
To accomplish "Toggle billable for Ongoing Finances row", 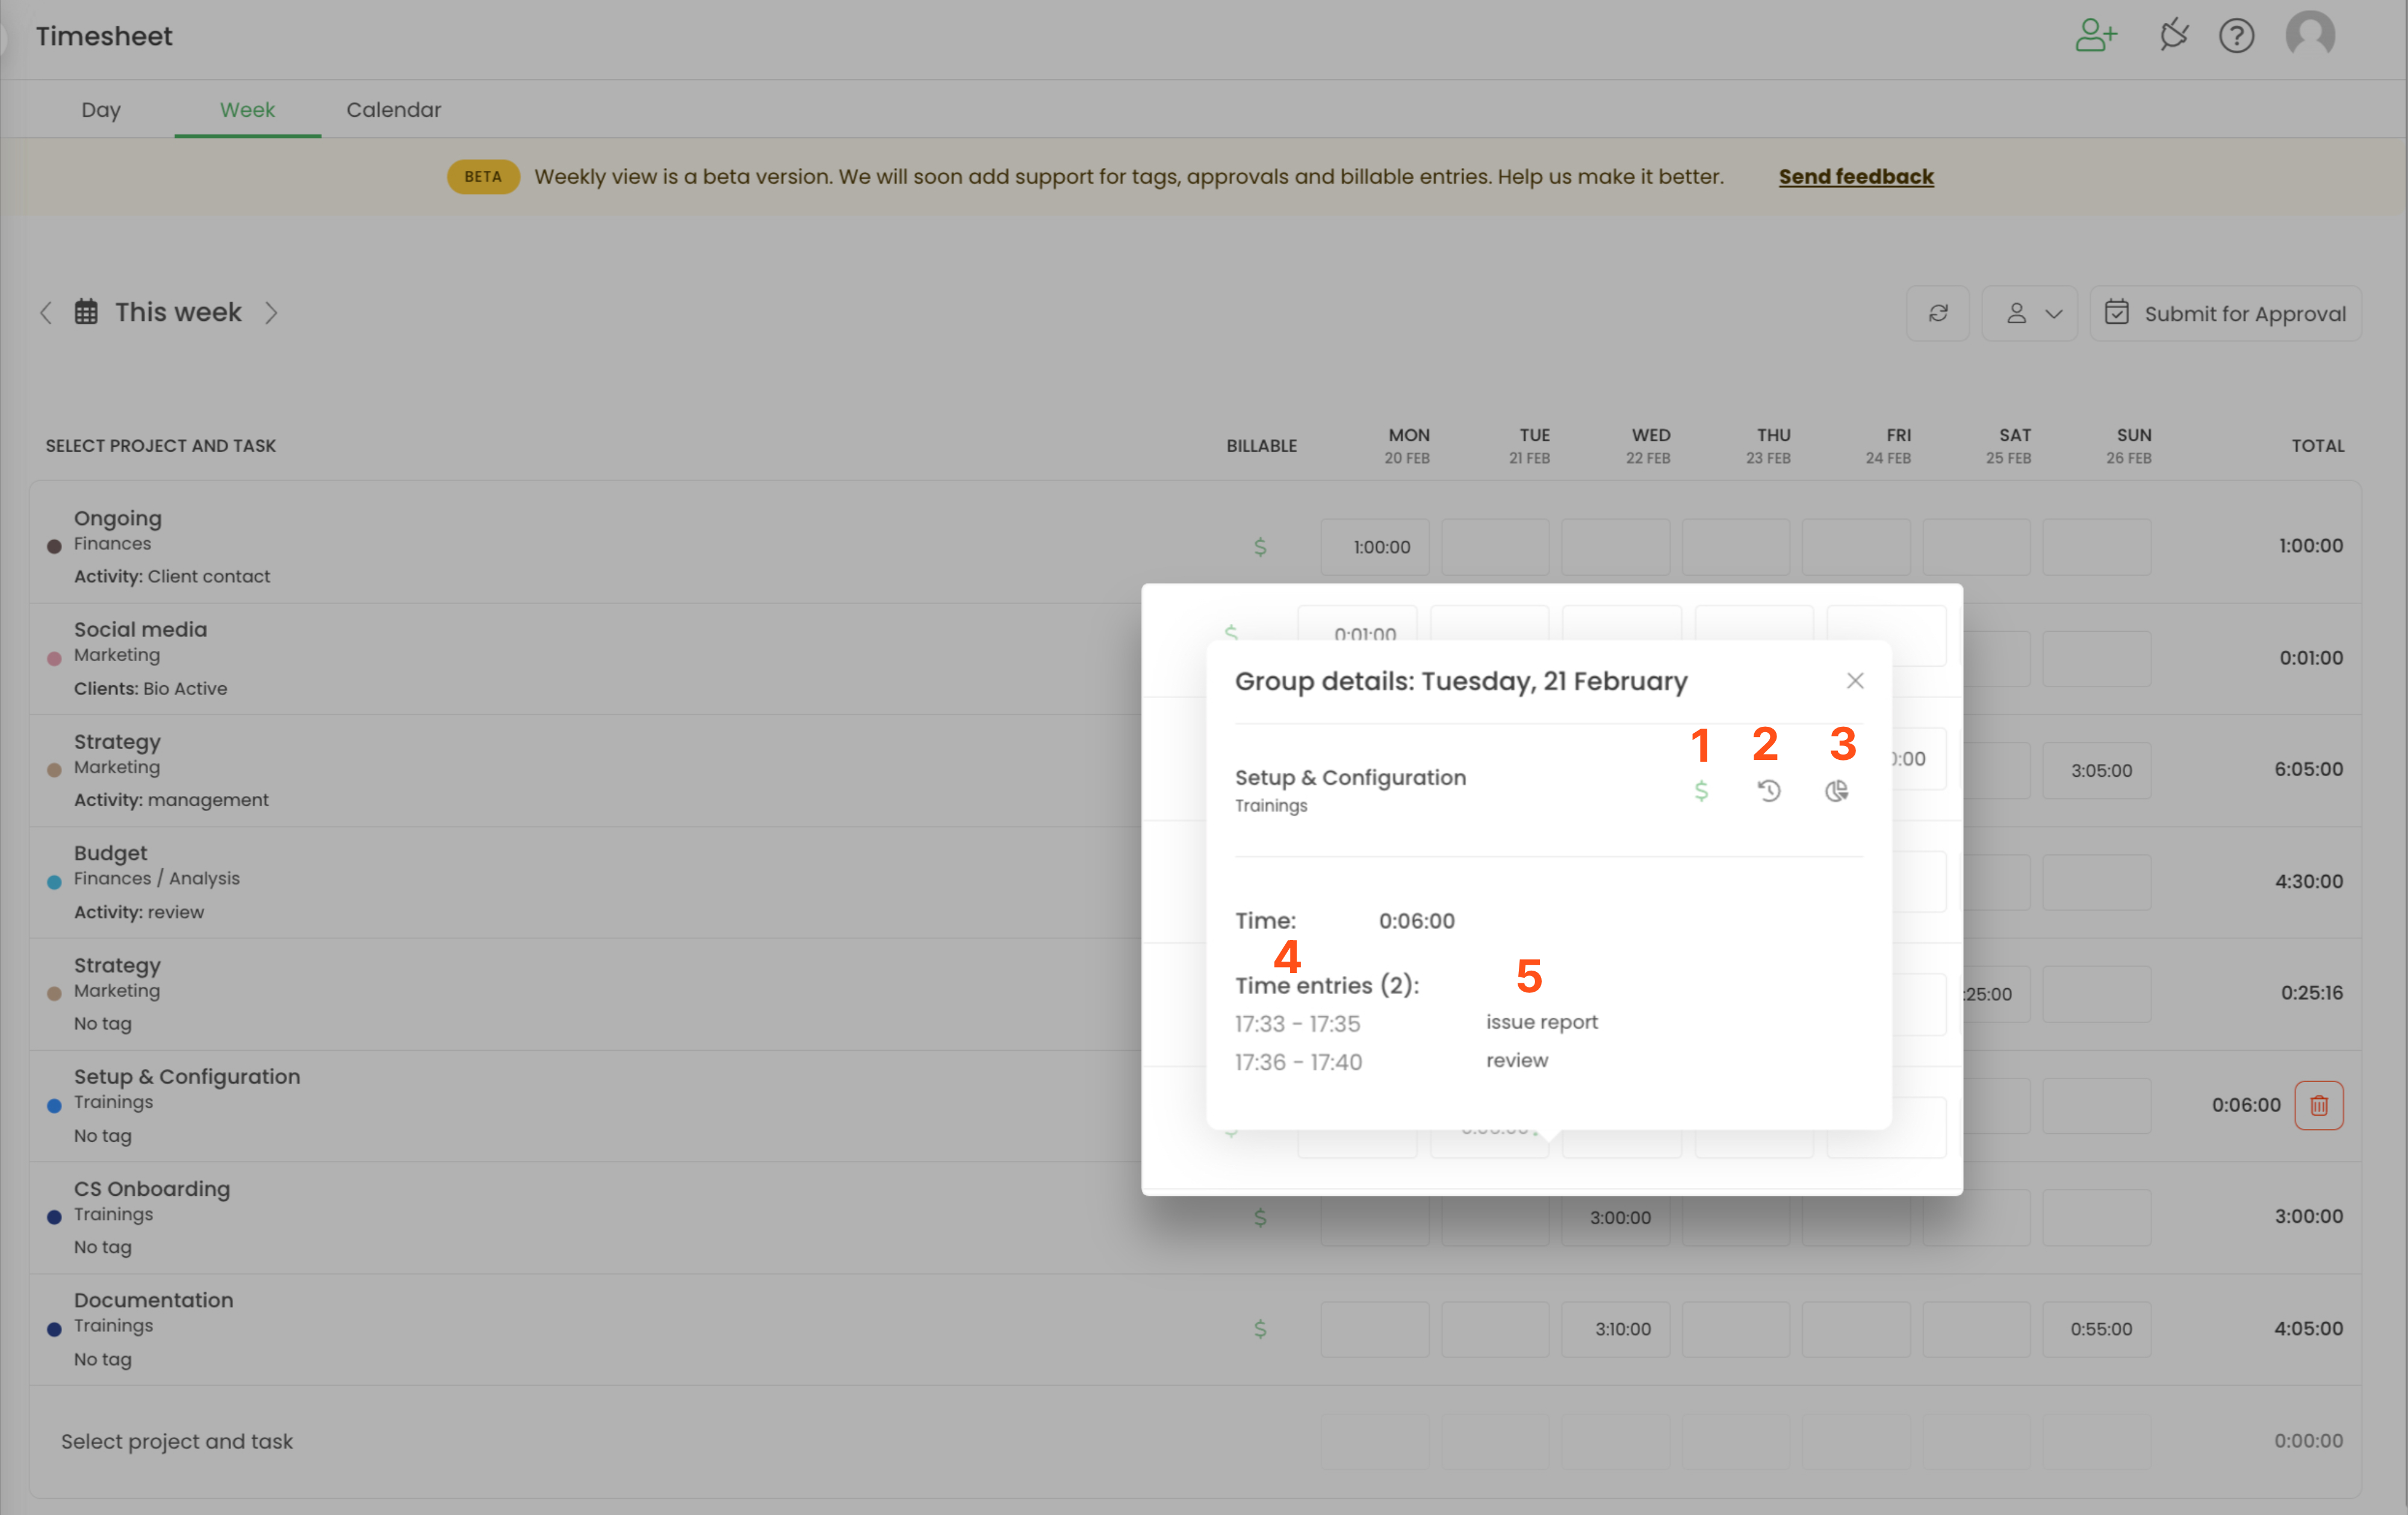I will [x=1260, y=547].
